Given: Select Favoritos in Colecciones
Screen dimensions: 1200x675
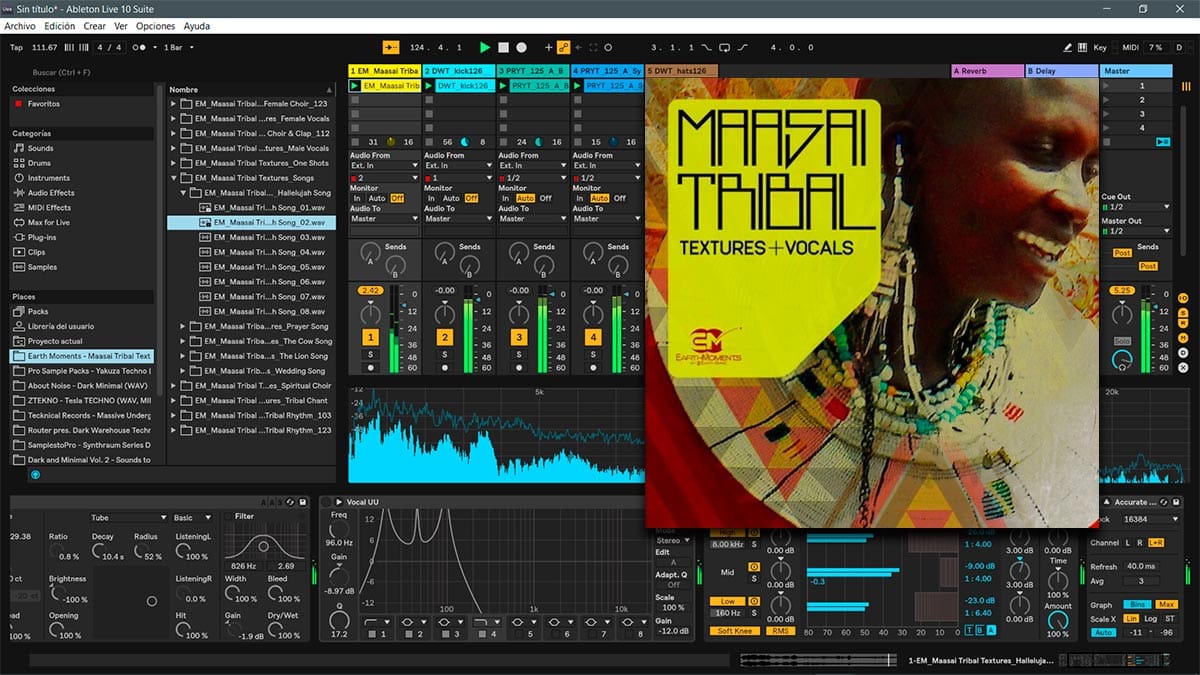Looking at the screenshot, I should pos(43,104).
